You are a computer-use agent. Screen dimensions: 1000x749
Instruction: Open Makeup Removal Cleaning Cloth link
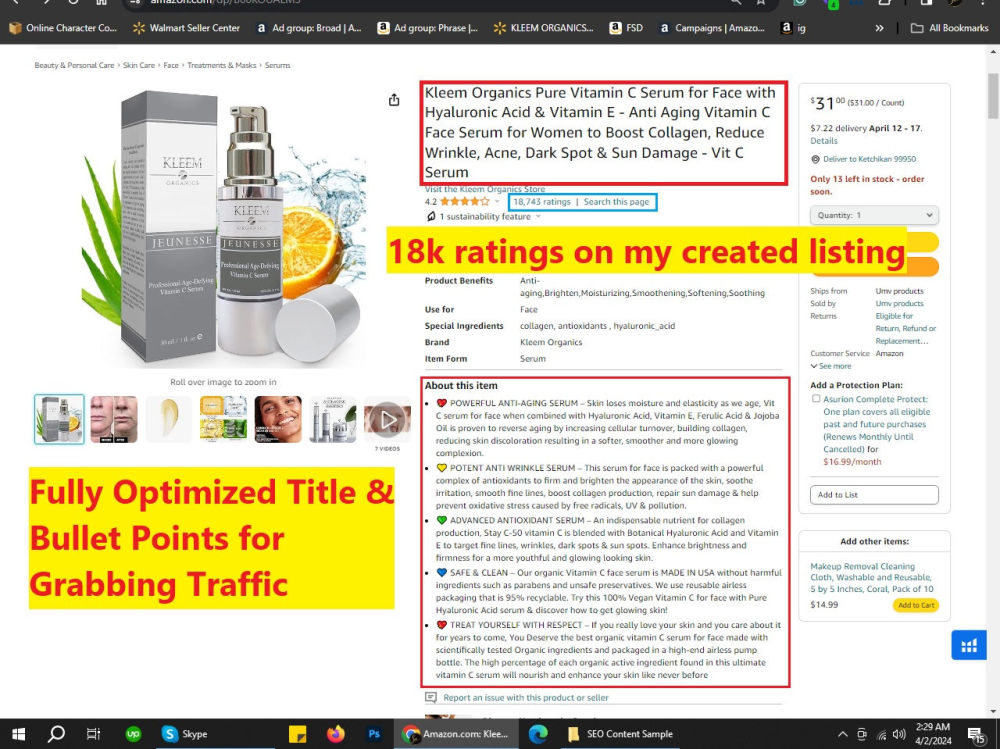(x=871, y=577)
